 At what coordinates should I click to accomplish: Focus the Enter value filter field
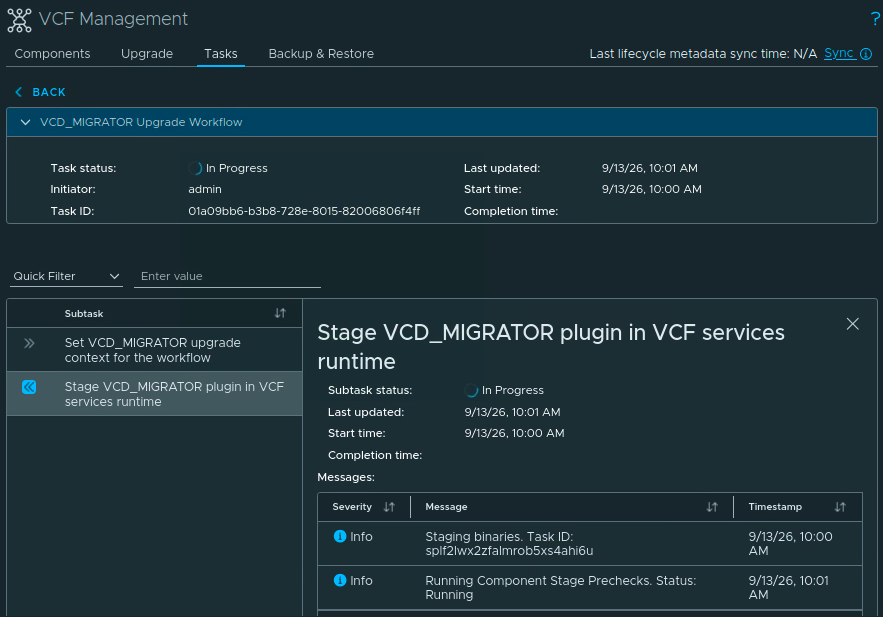pyautogui.click(x=228, y=276)
